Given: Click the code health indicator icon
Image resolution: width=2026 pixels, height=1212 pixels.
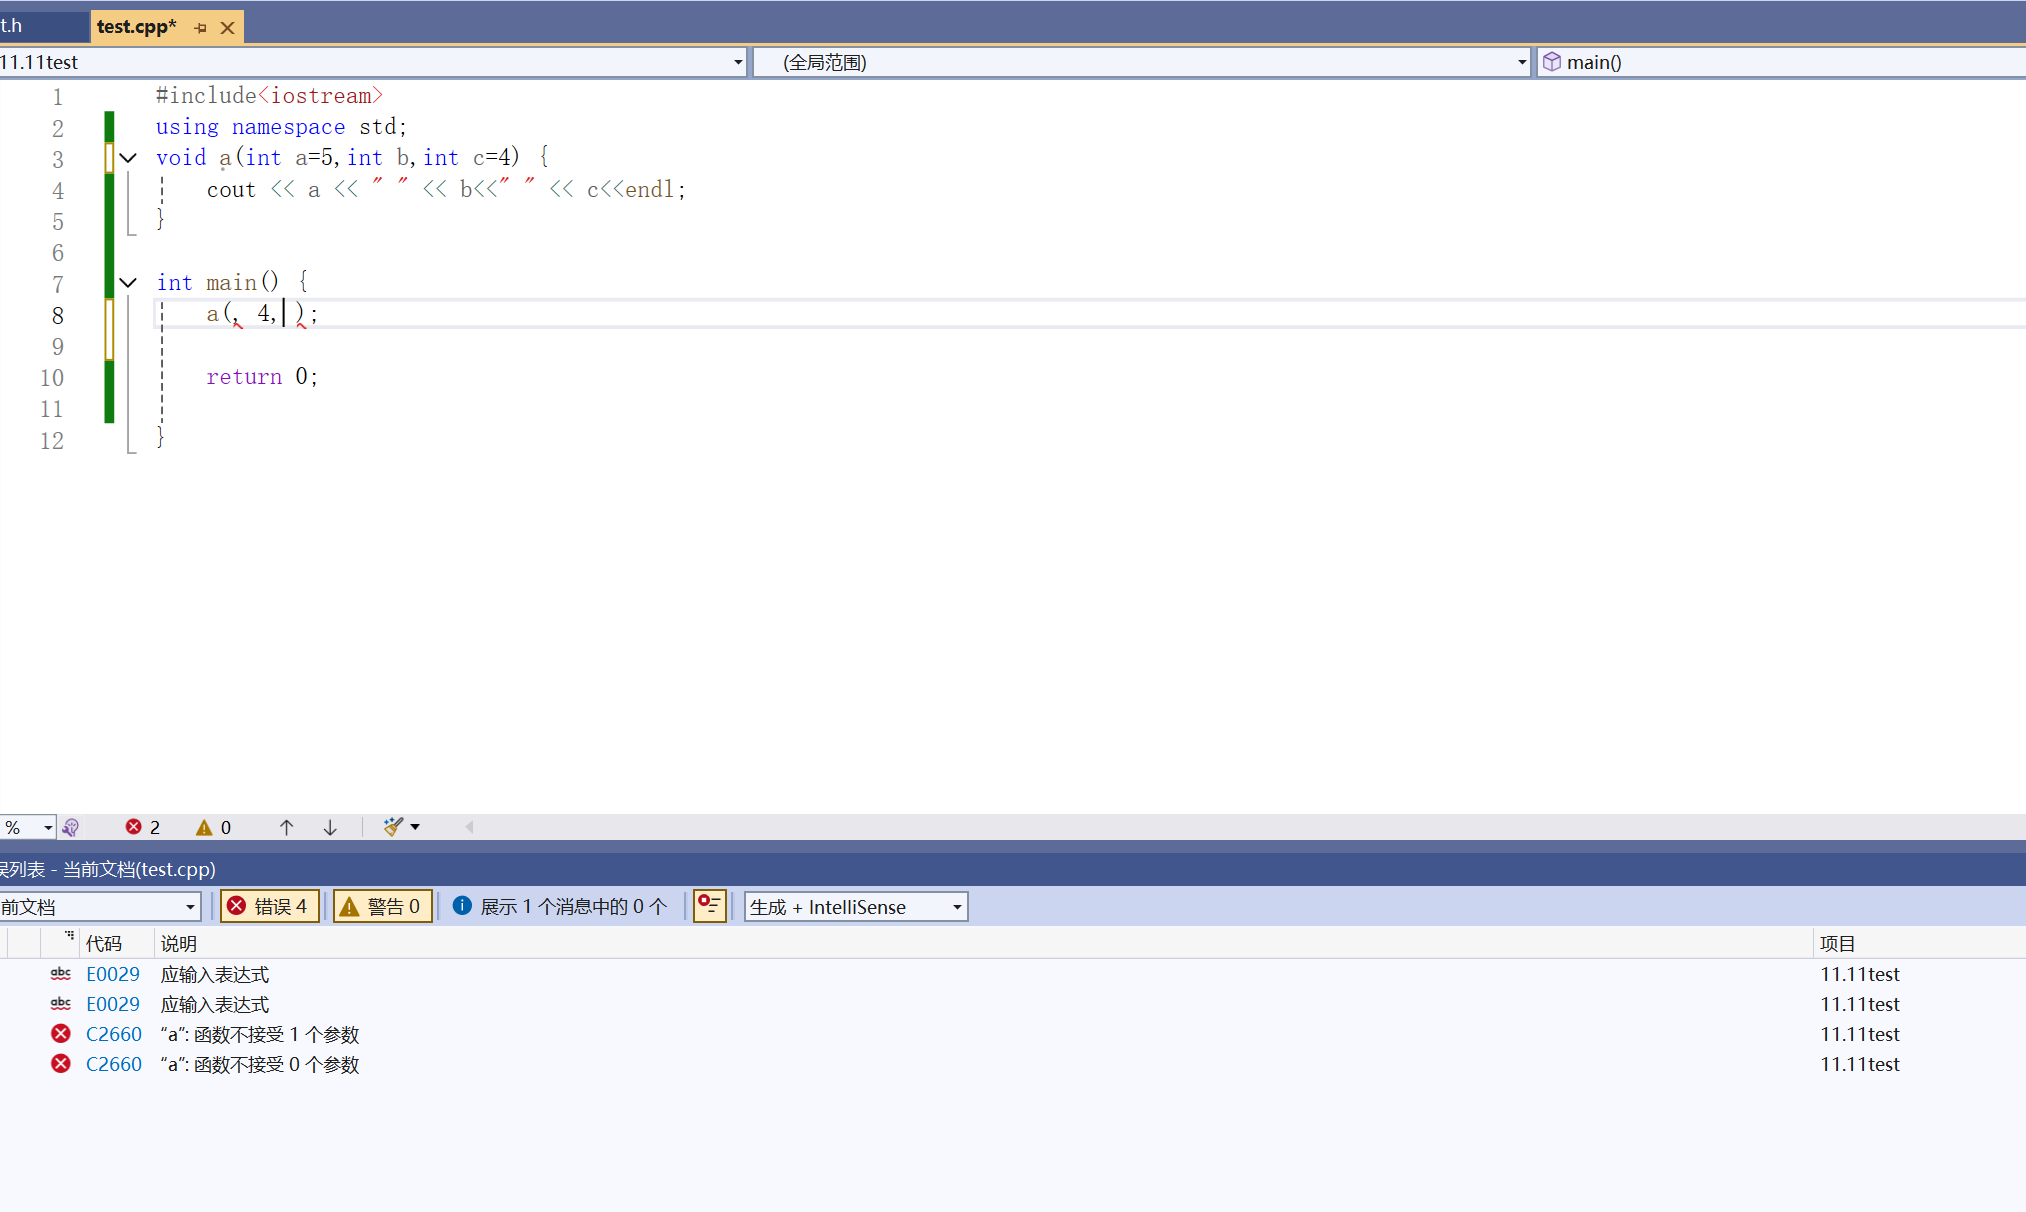Looking at the screenshot, I should 70,827.
